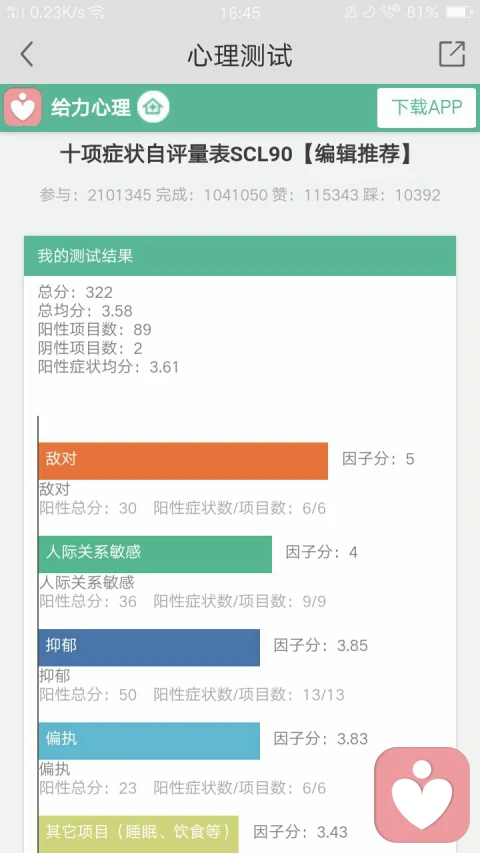Select the light blue 偏执 bar
Viewport: 480px width, 853px height.
pyautogui.click(x=149, y=740)
